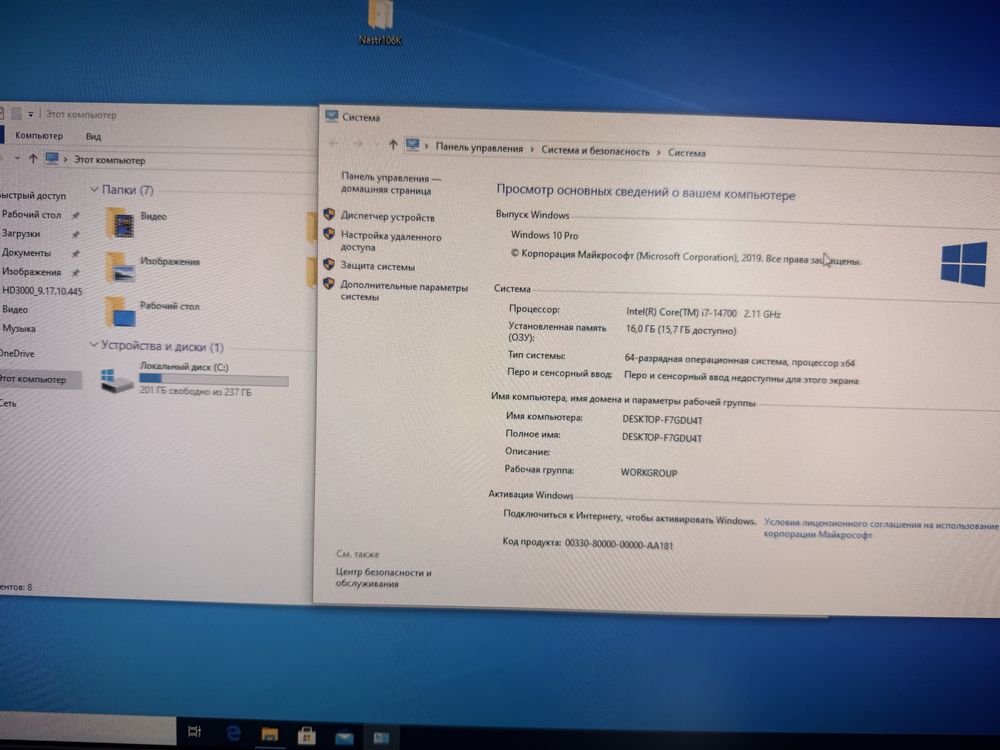Expand chevron after Система и безопасность breadcrumb

point(659,152)
